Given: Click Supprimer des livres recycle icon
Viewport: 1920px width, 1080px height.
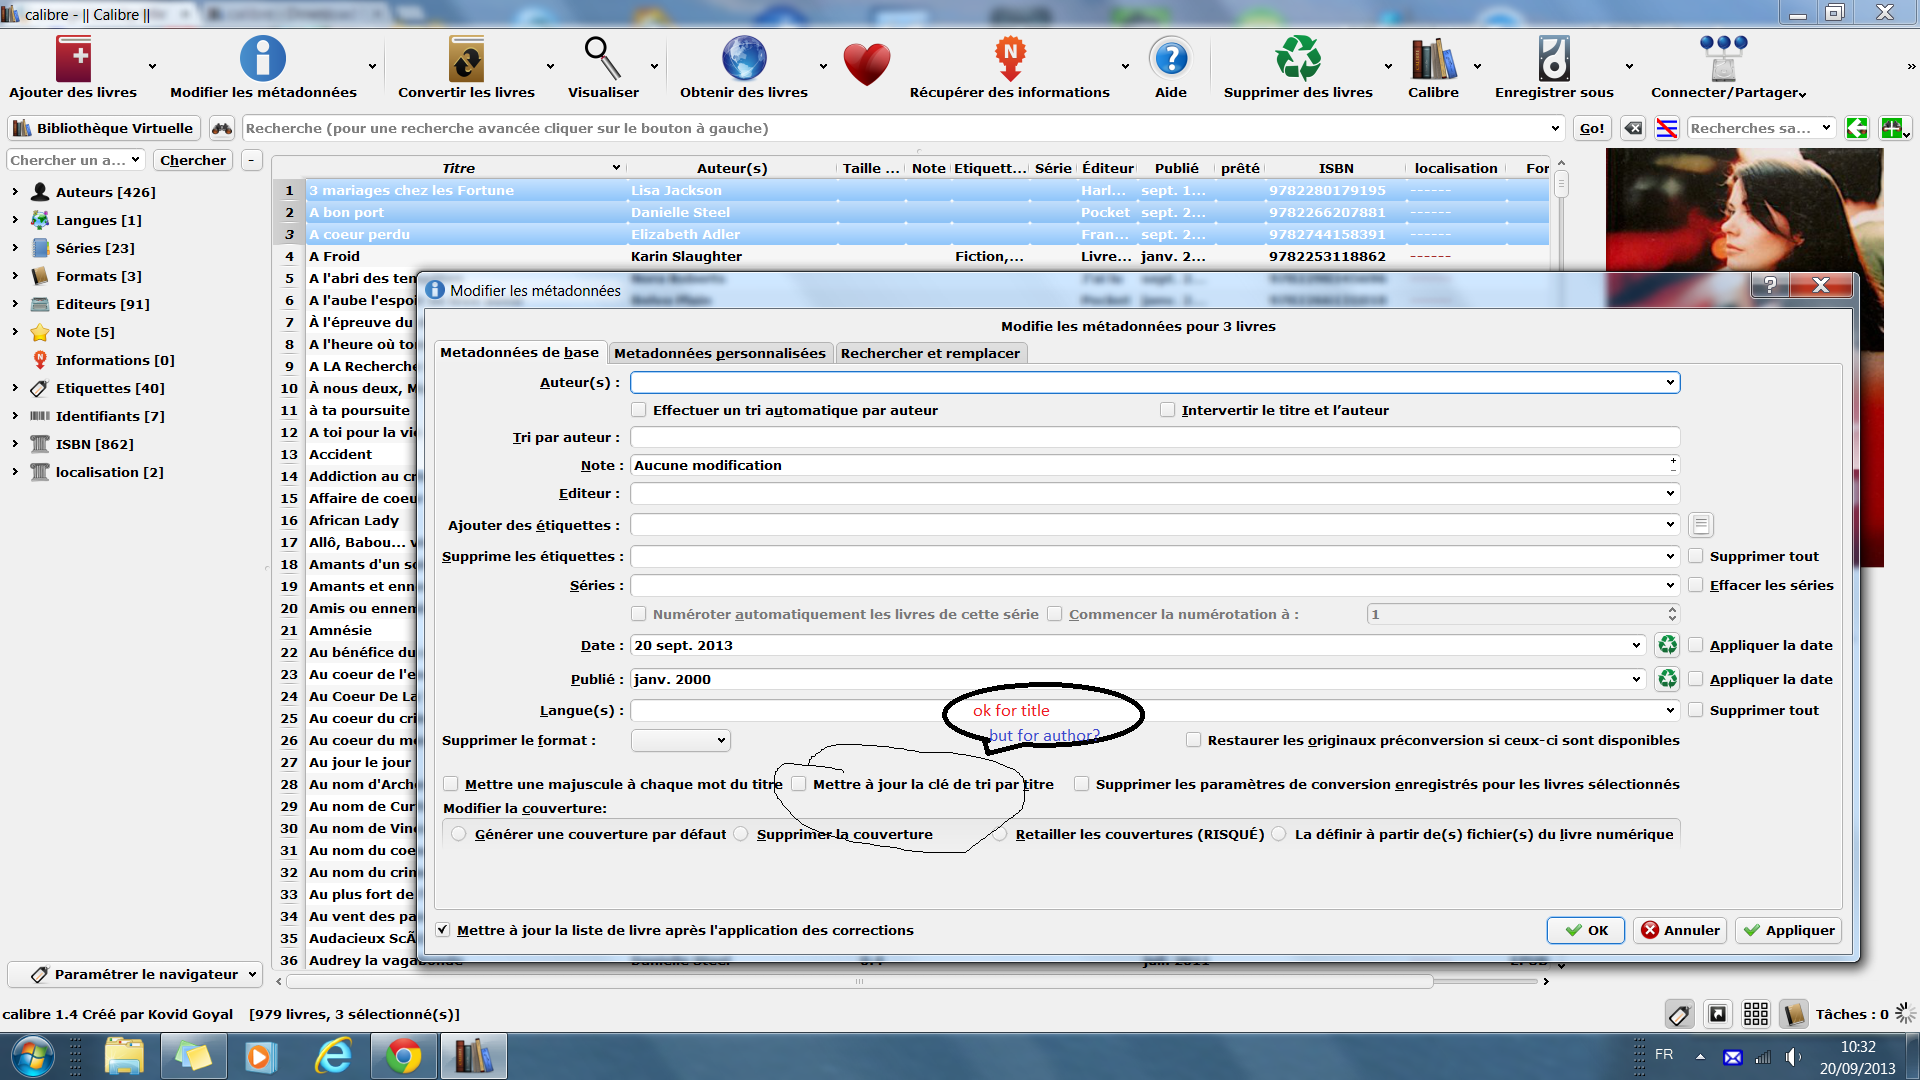Looking at the screenshot, I should click(x=1298, y=60).
